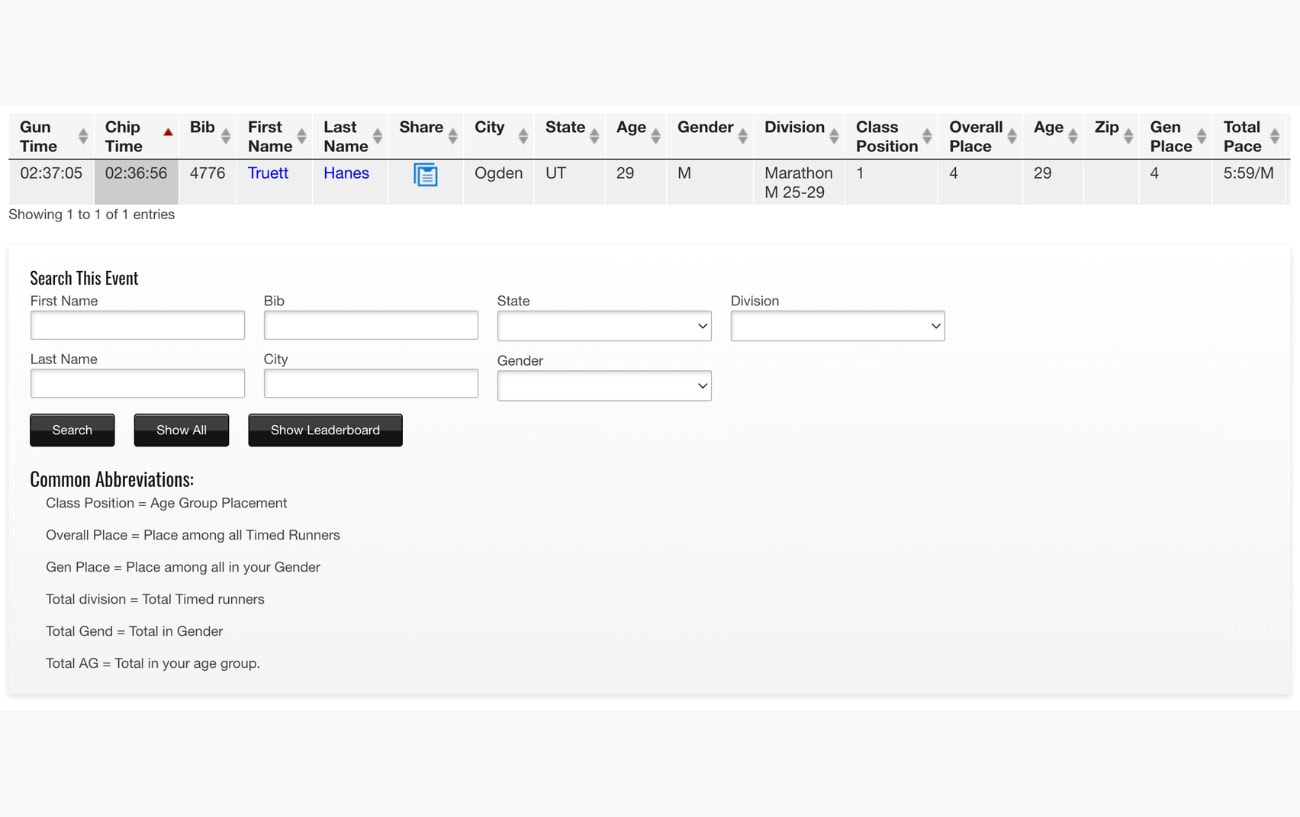Sort by Division column arrows
Viewport: 1300px width, 817px height.
tap(834, 137)
